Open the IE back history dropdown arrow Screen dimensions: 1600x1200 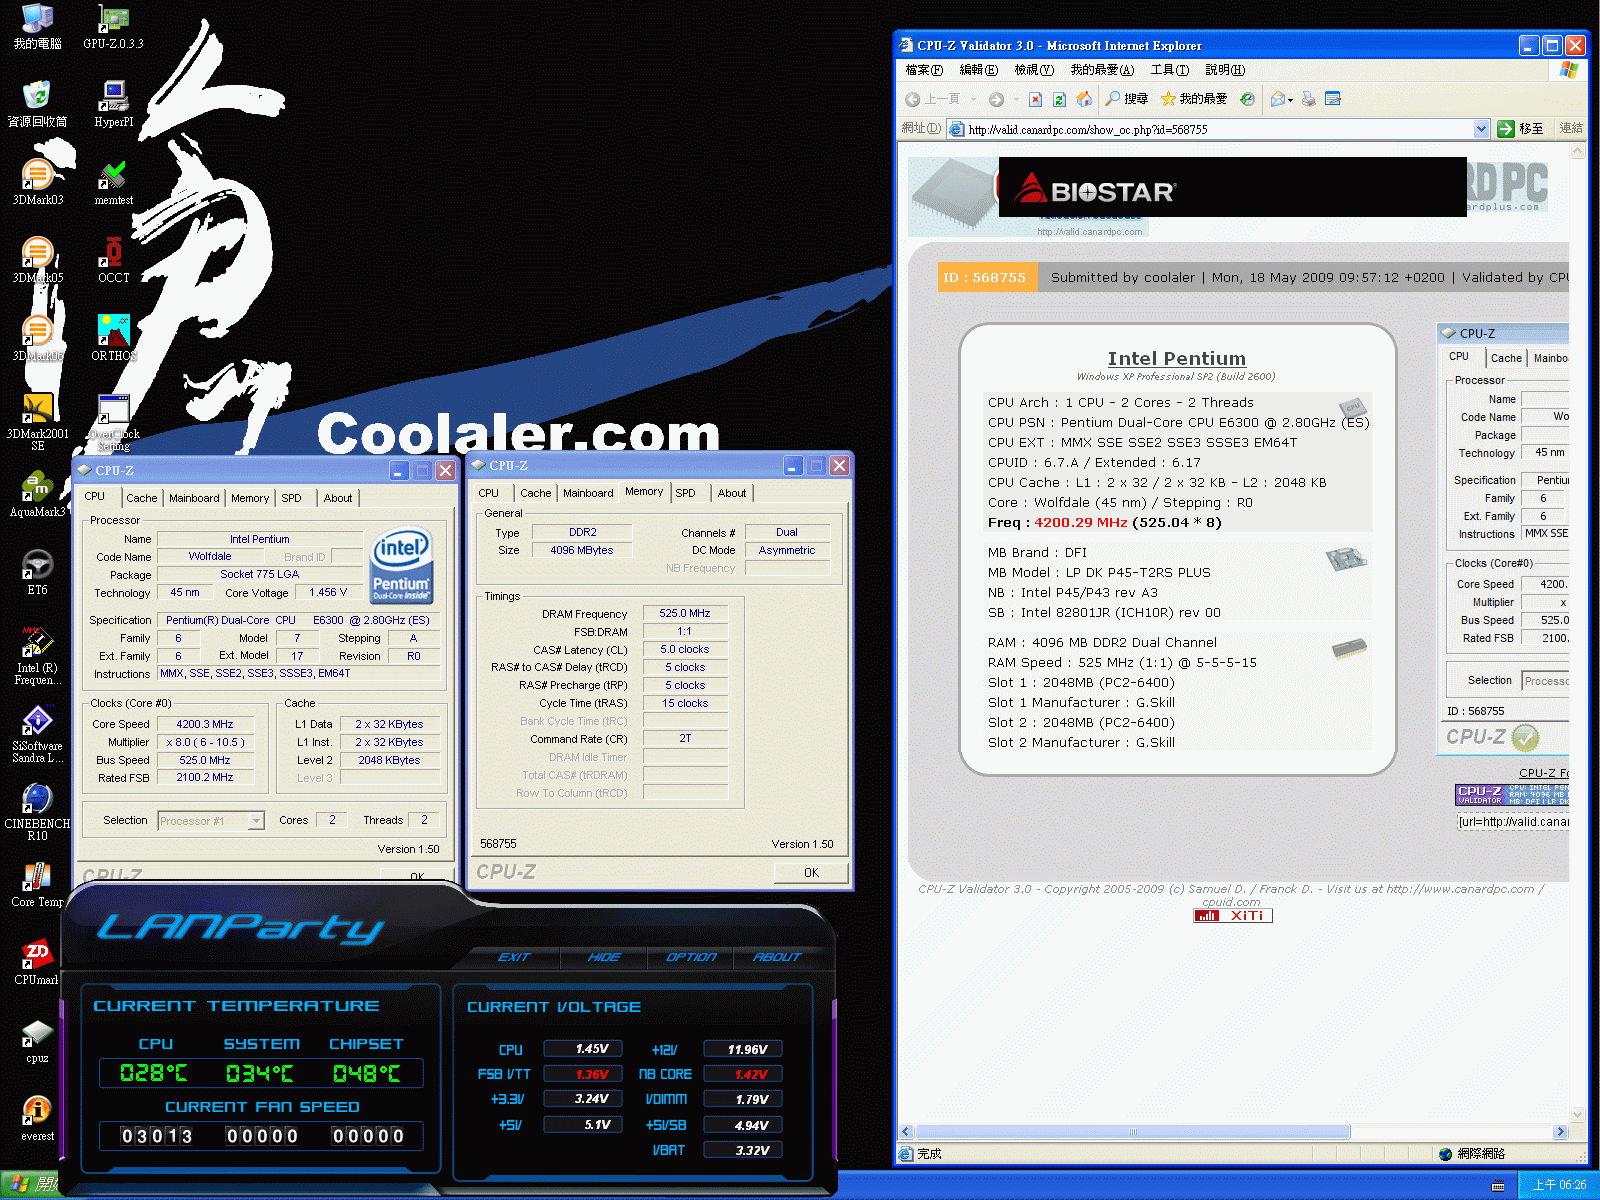point(973,99)
